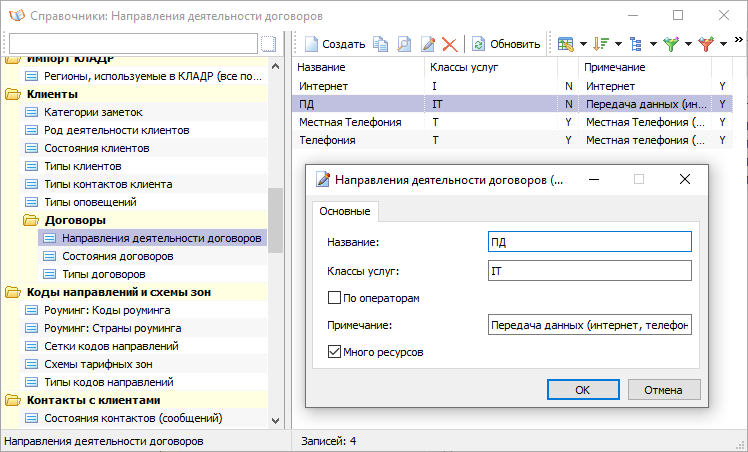Click the Обновить refresh button
The image size is (748, 452).
(x=506, y=44)
